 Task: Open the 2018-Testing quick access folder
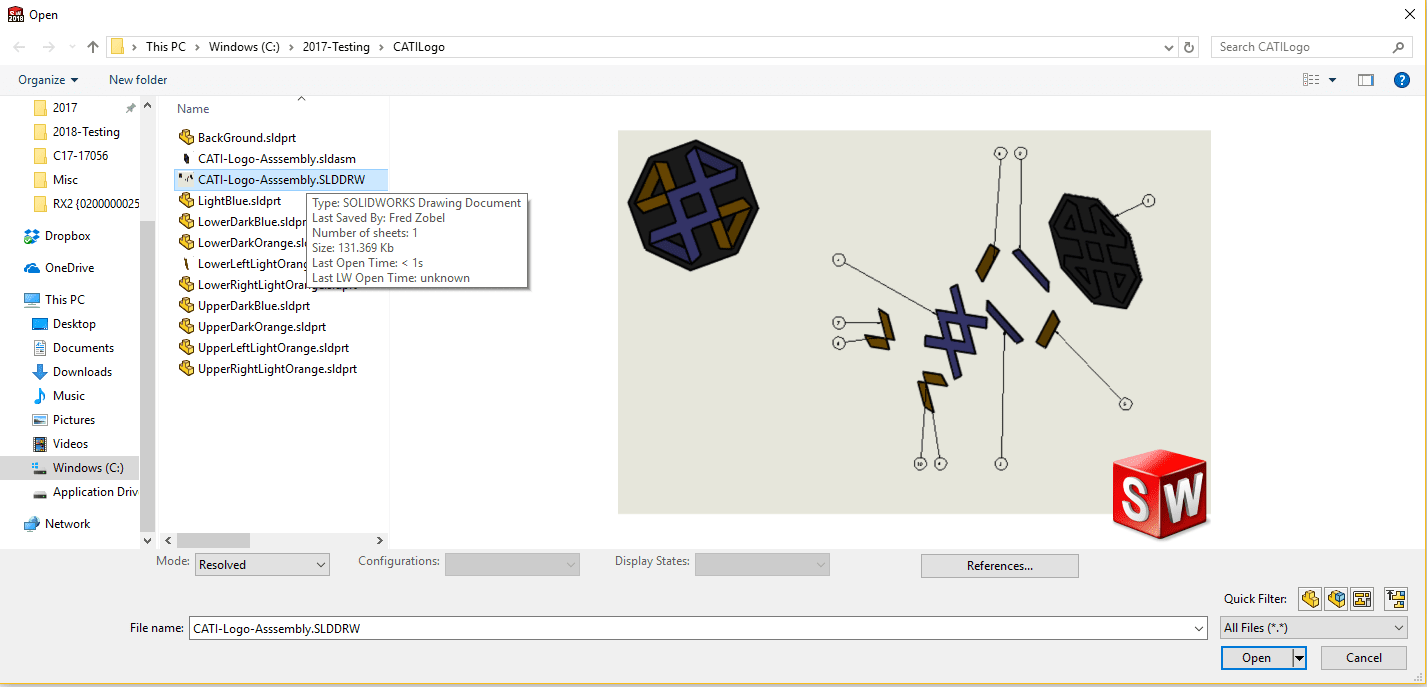86,132
